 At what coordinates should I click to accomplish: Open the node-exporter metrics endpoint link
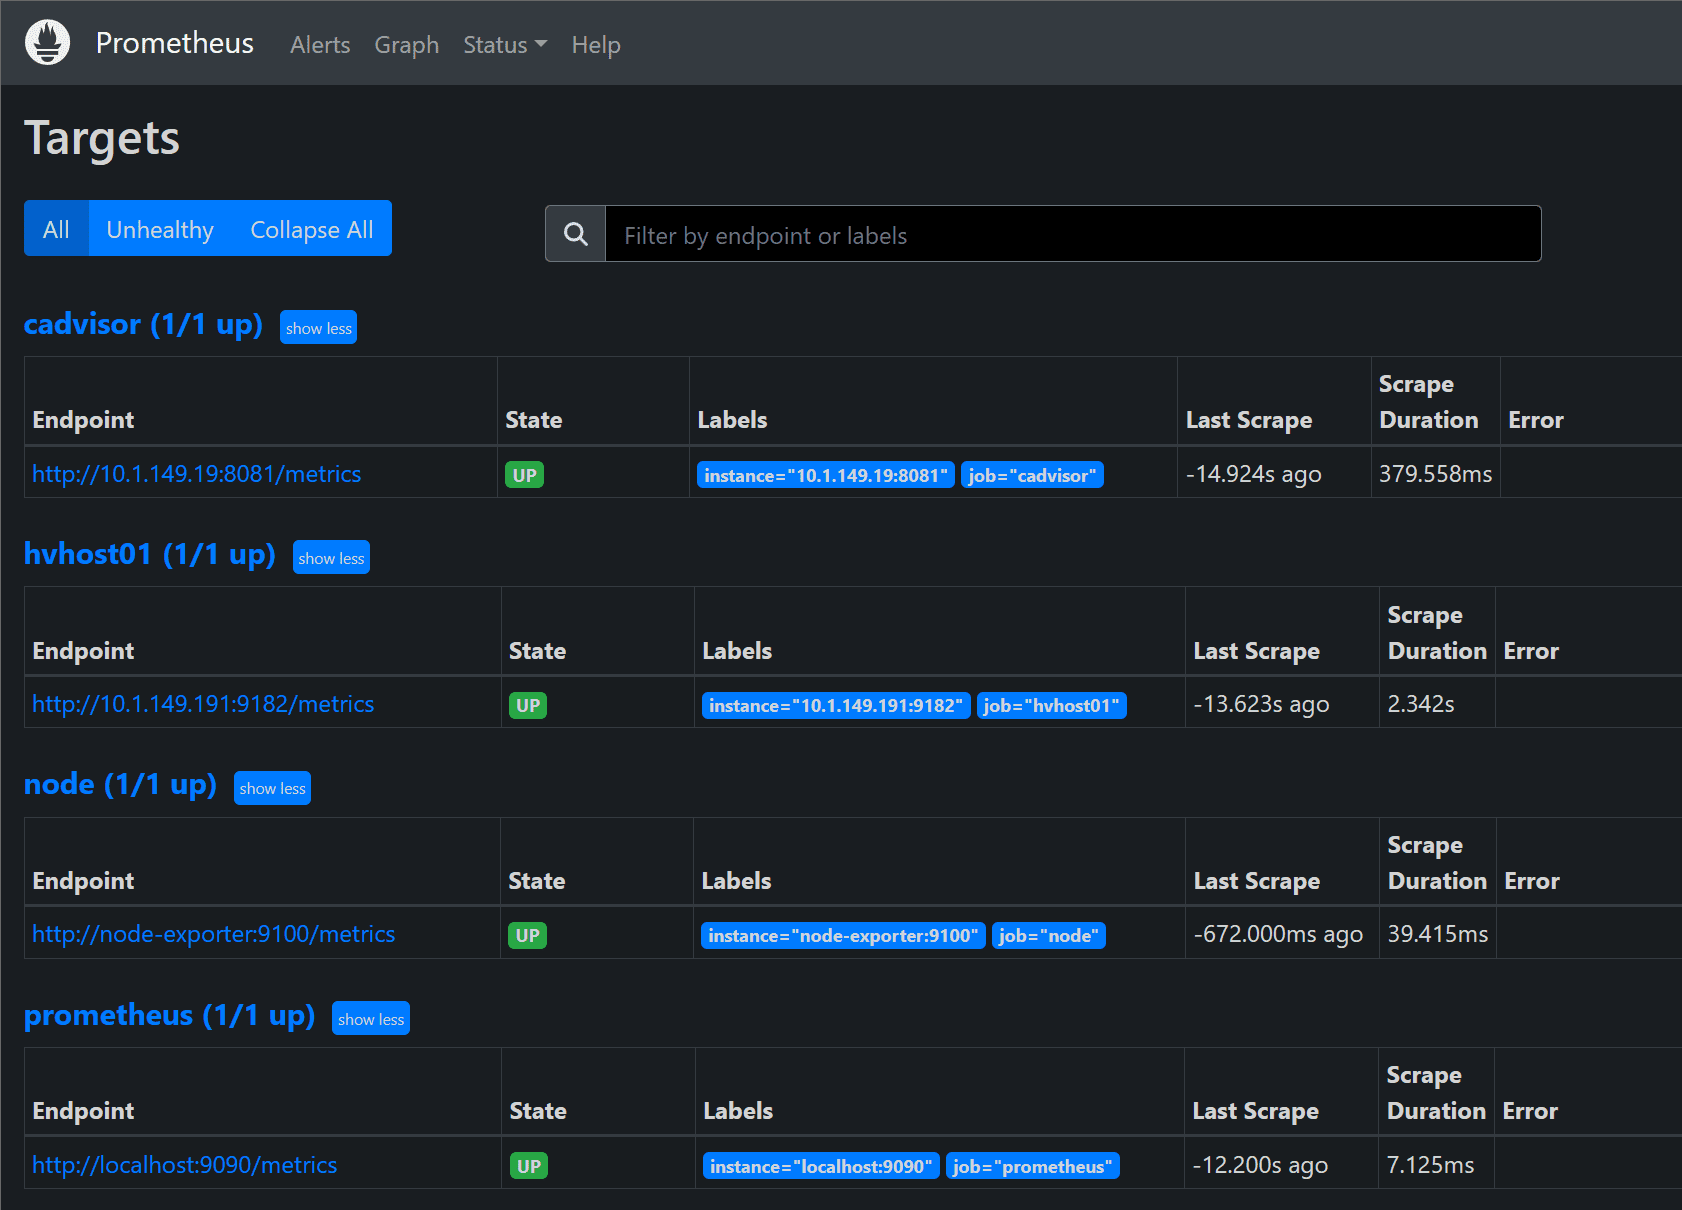coord(213,934)
